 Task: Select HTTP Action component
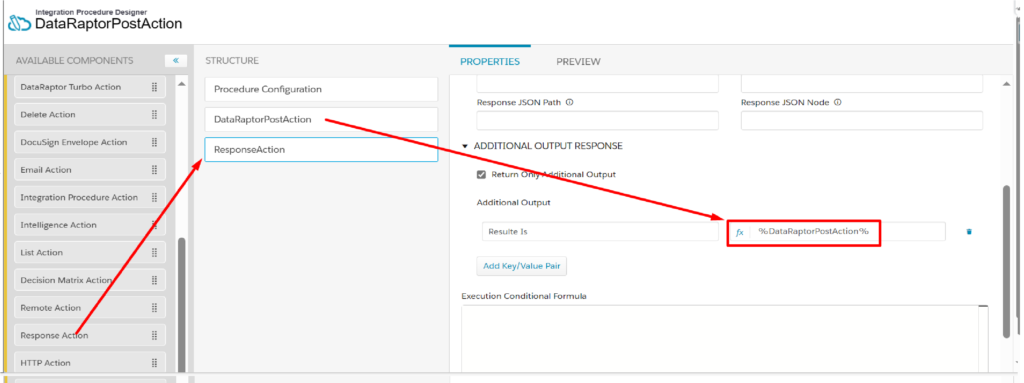90,363
